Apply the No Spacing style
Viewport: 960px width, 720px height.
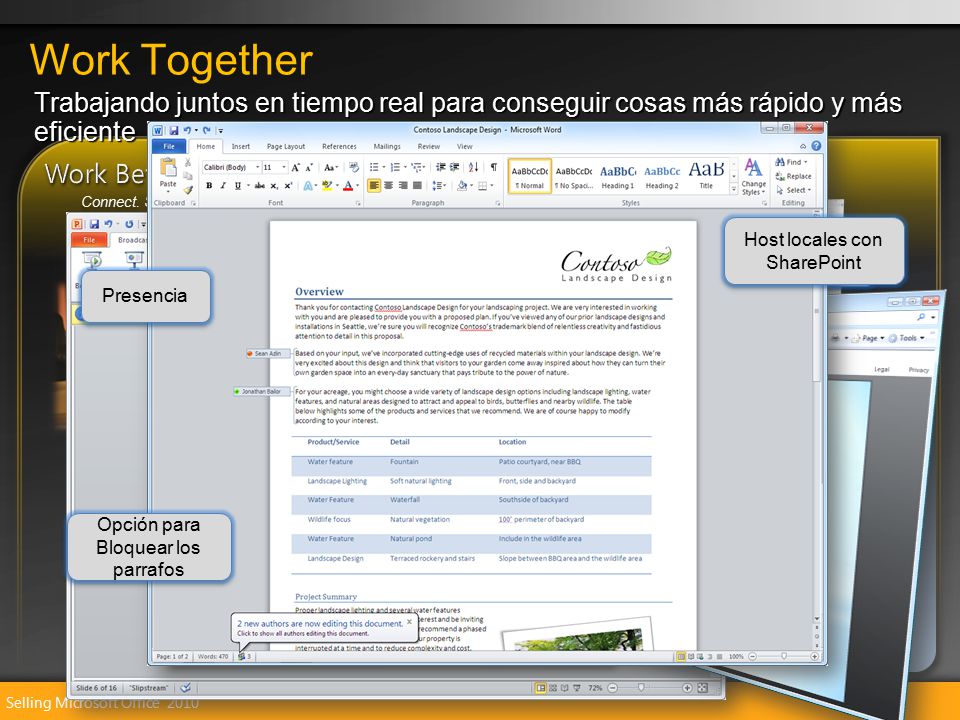(x=574, y=176)
